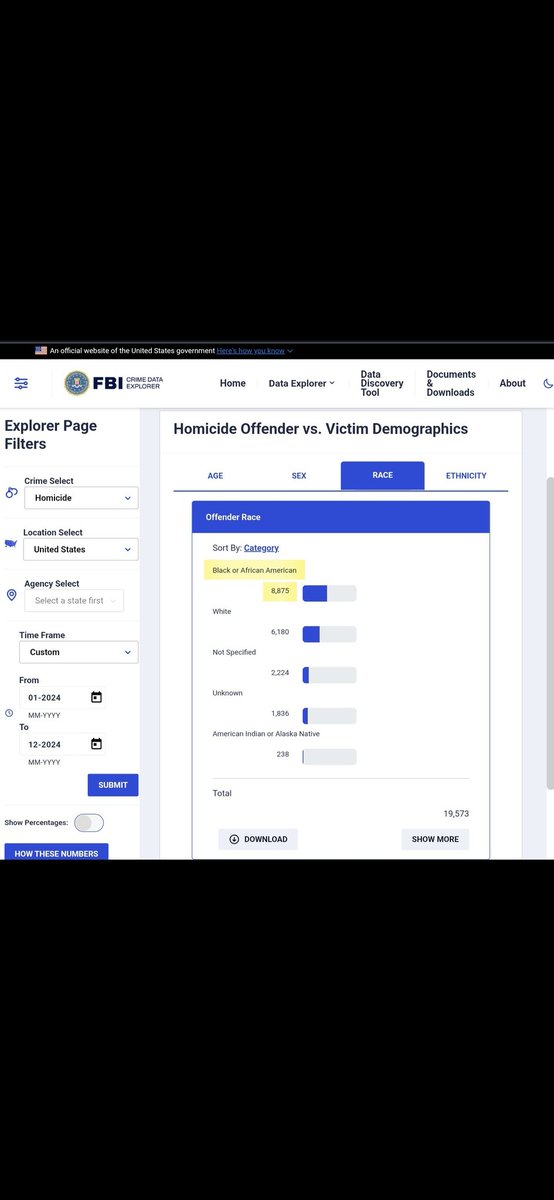
Task: Open the About page
Action: [x=513, y=383]
